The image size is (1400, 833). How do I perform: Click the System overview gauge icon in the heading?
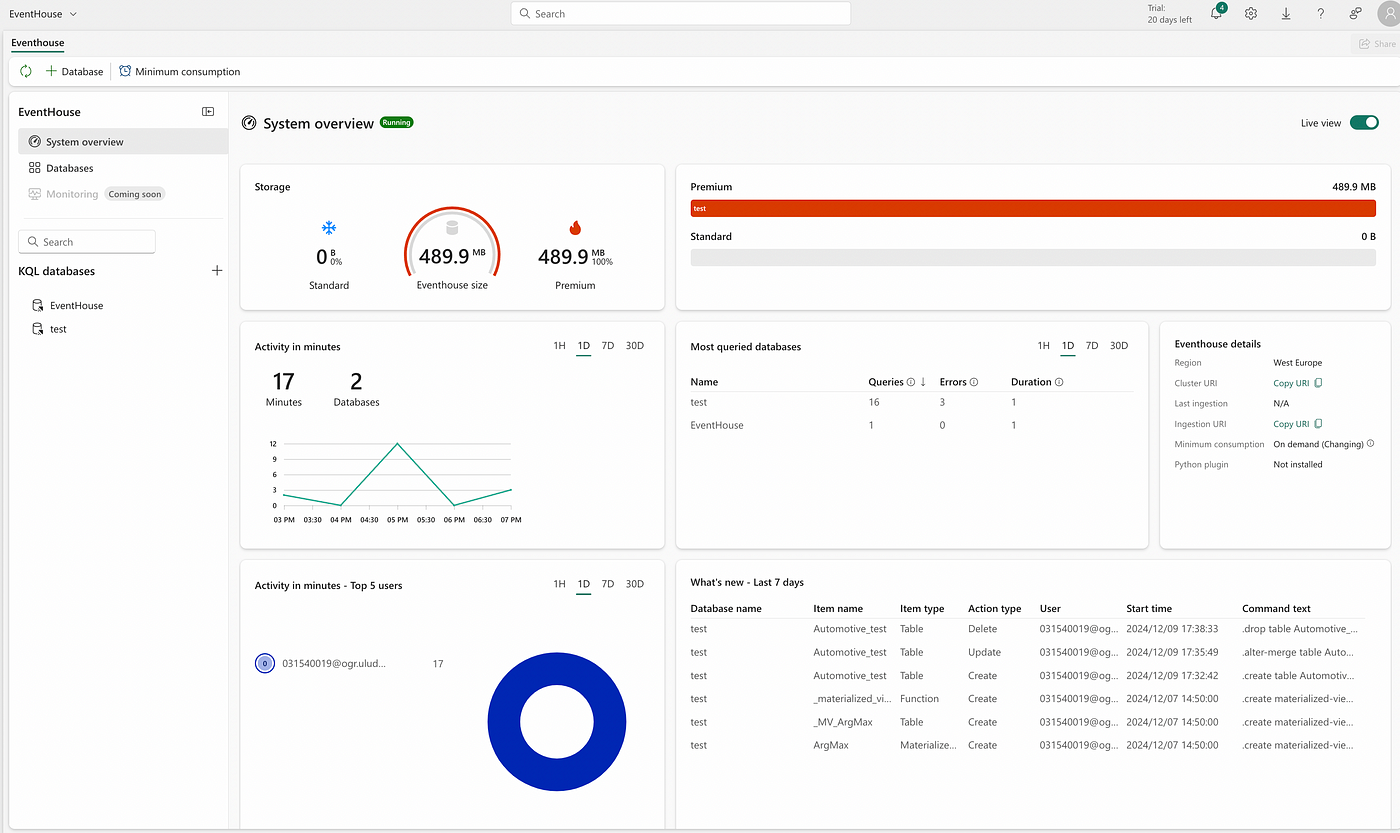pyautogui.click(x=249, y=123)
